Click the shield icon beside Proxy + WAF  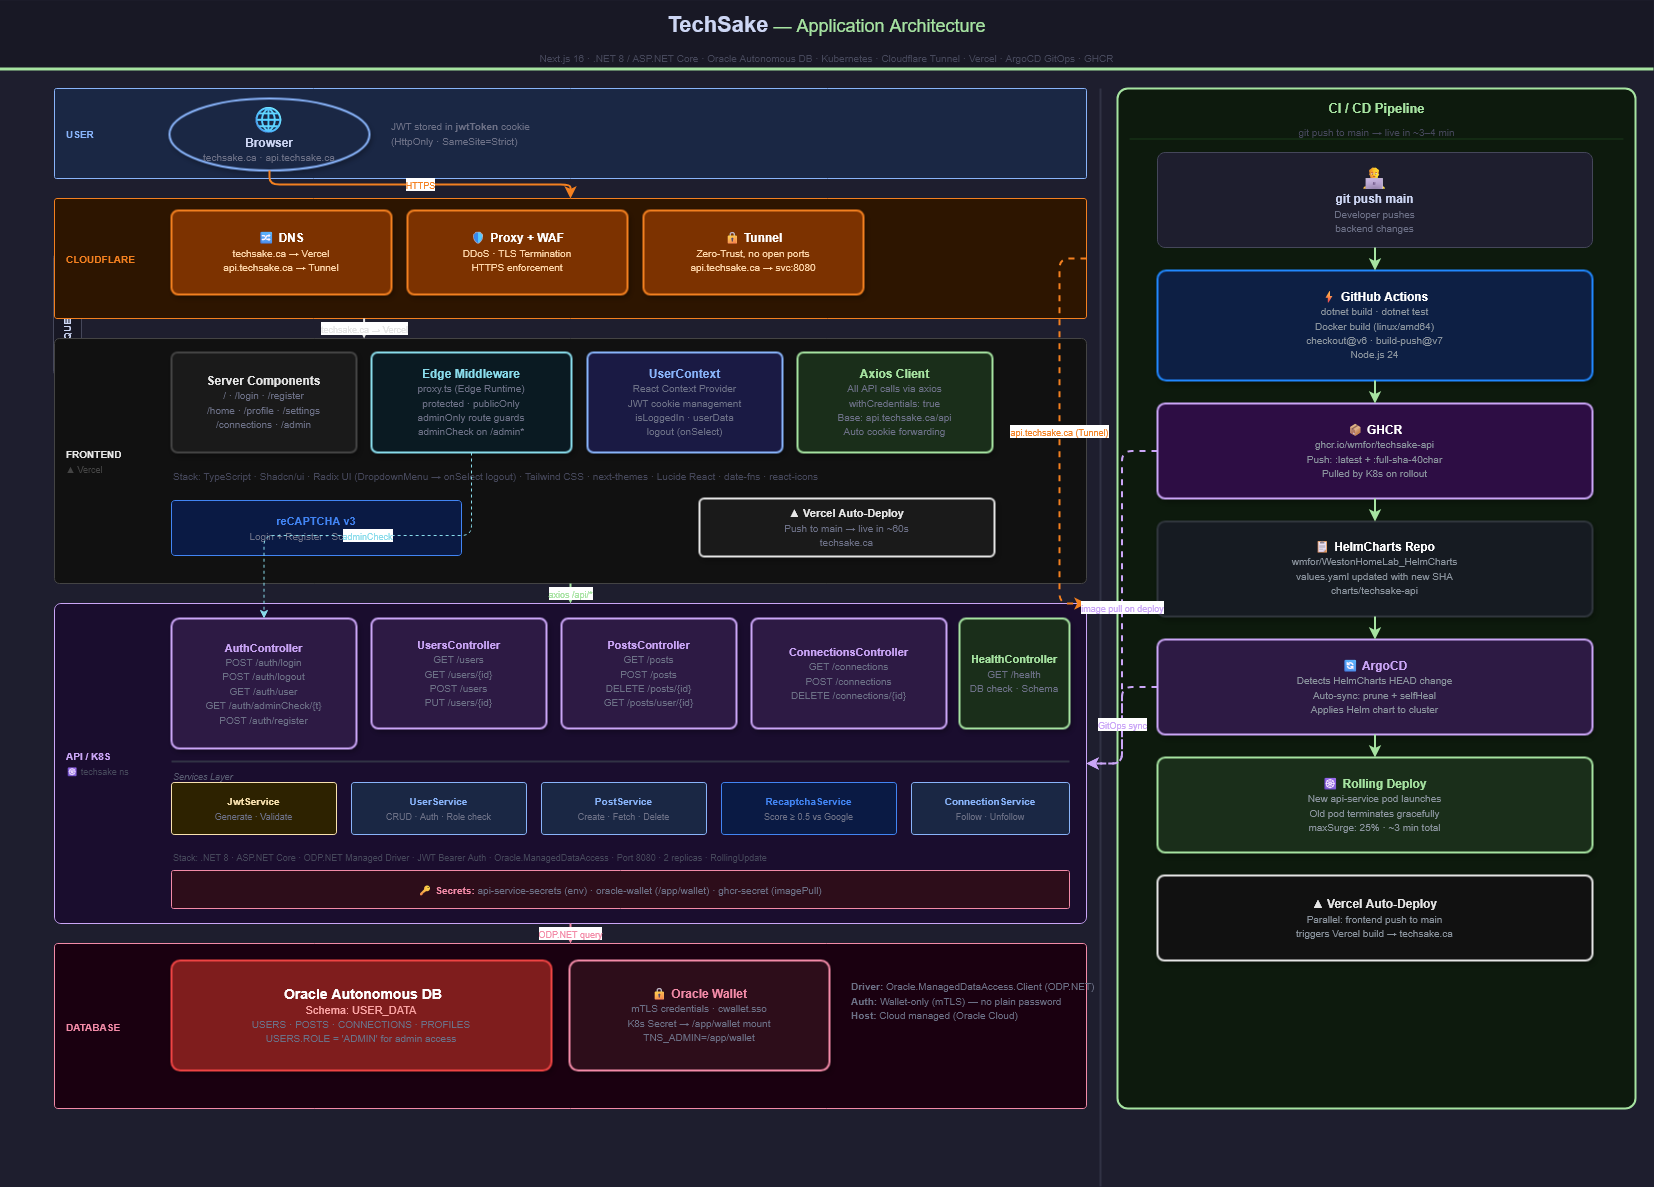pyautogui.click(x=478, y=238)
